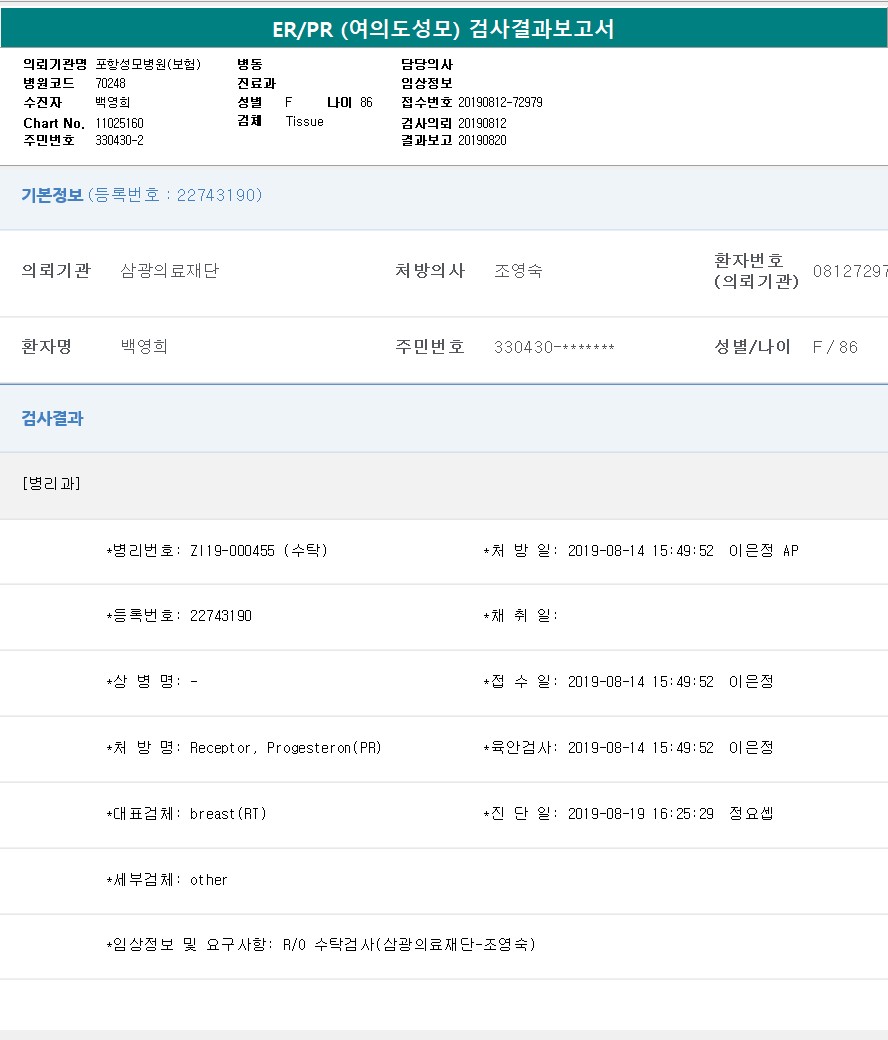Screen dimensions: 888x1040
Task: Click the specimen value Tissue
Action: click(304, 121)
